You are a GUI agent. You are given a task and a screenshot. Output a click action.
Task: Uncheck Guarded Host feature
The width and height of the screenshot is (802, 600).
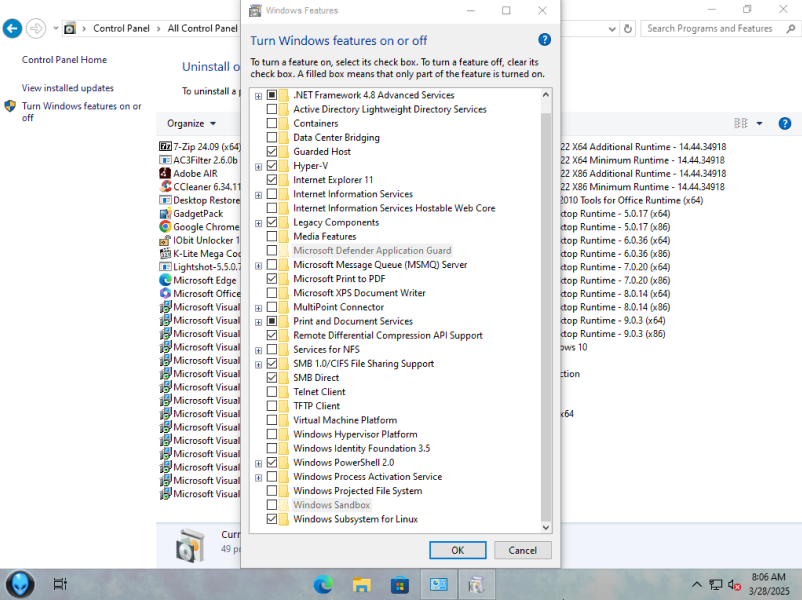pyautogui.click(x=272, y=151)
